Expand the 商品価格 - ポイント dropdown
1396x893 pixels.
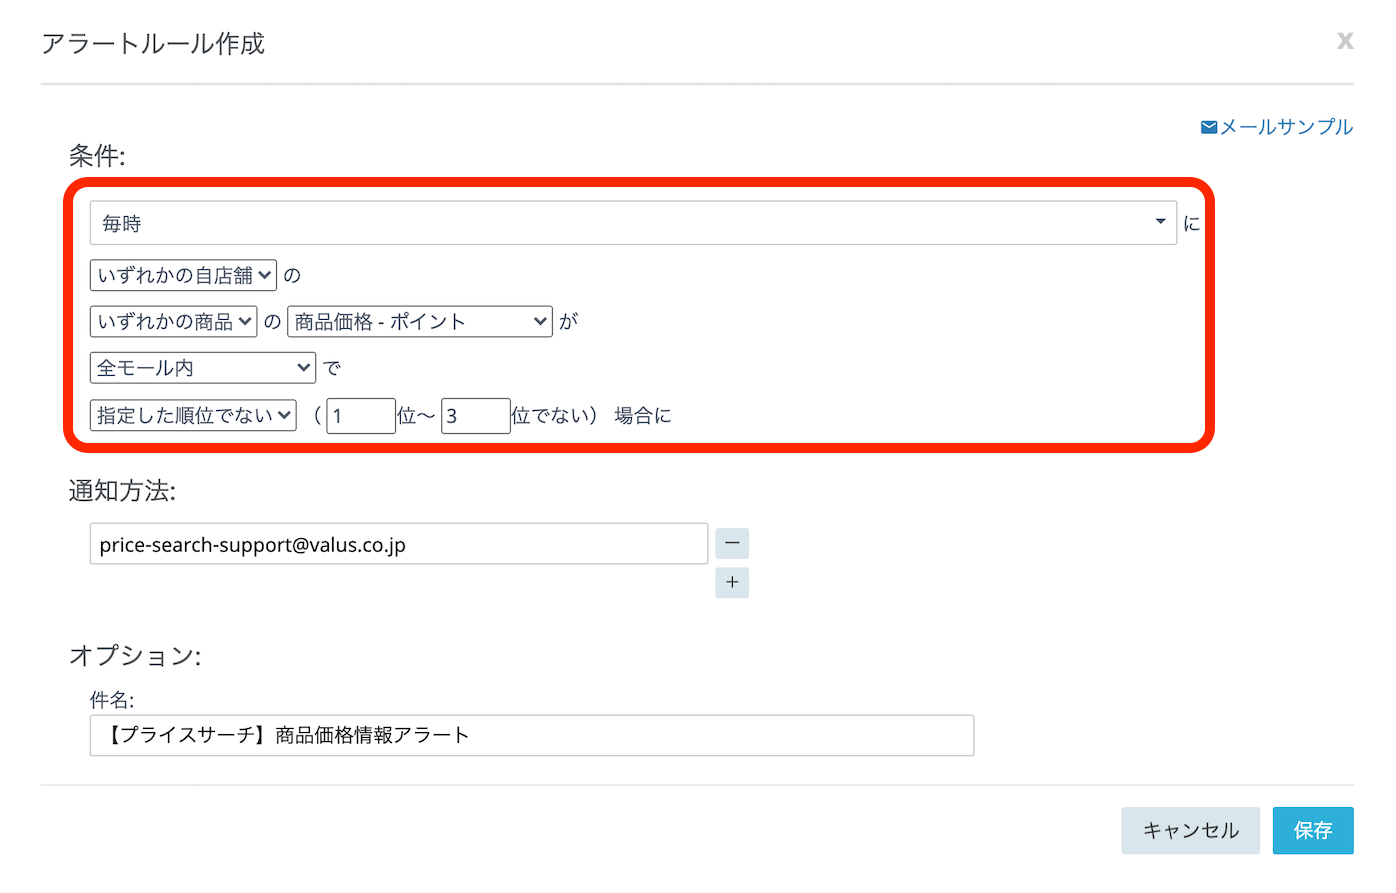419,321
